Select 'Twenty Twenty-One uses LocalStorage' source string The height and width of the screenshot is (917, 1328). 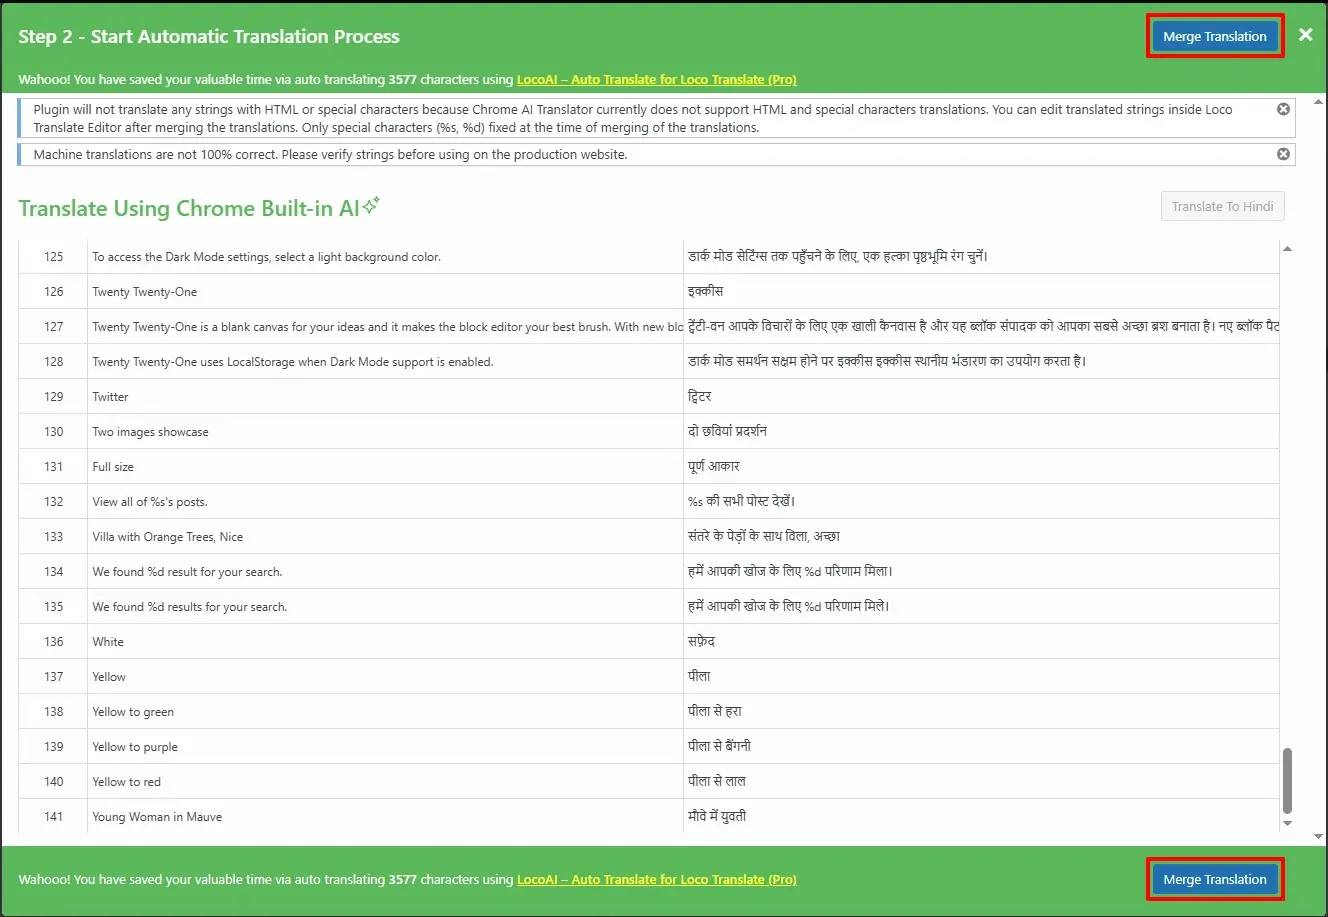[x=293, y=362]
